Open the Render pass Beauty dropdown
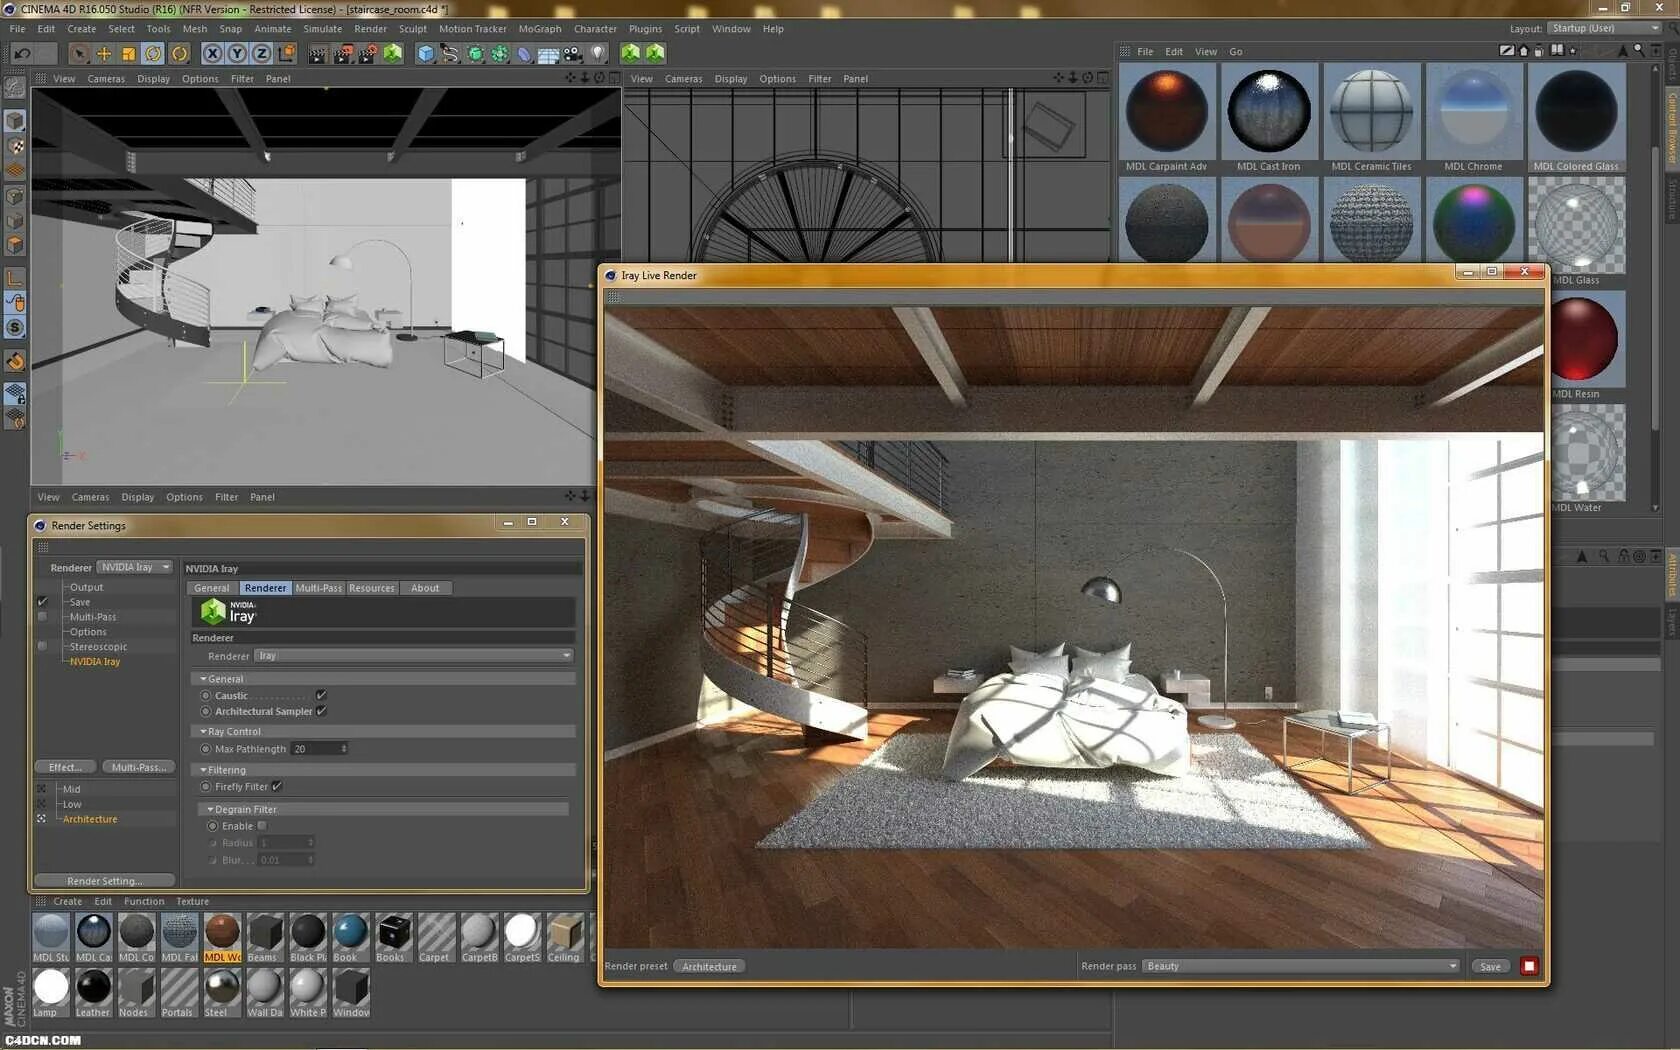1680x1050 pixels. [x=1301, y=966]
